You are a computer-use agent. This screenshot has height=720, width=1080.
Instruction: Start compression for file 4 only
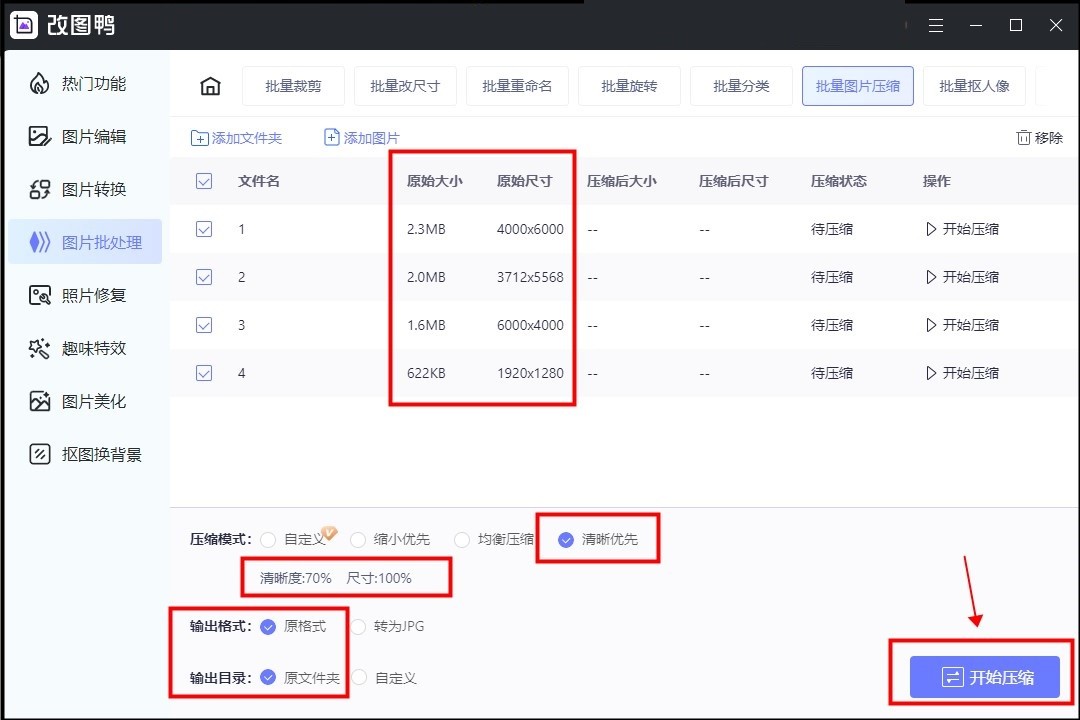click(963, 372)
